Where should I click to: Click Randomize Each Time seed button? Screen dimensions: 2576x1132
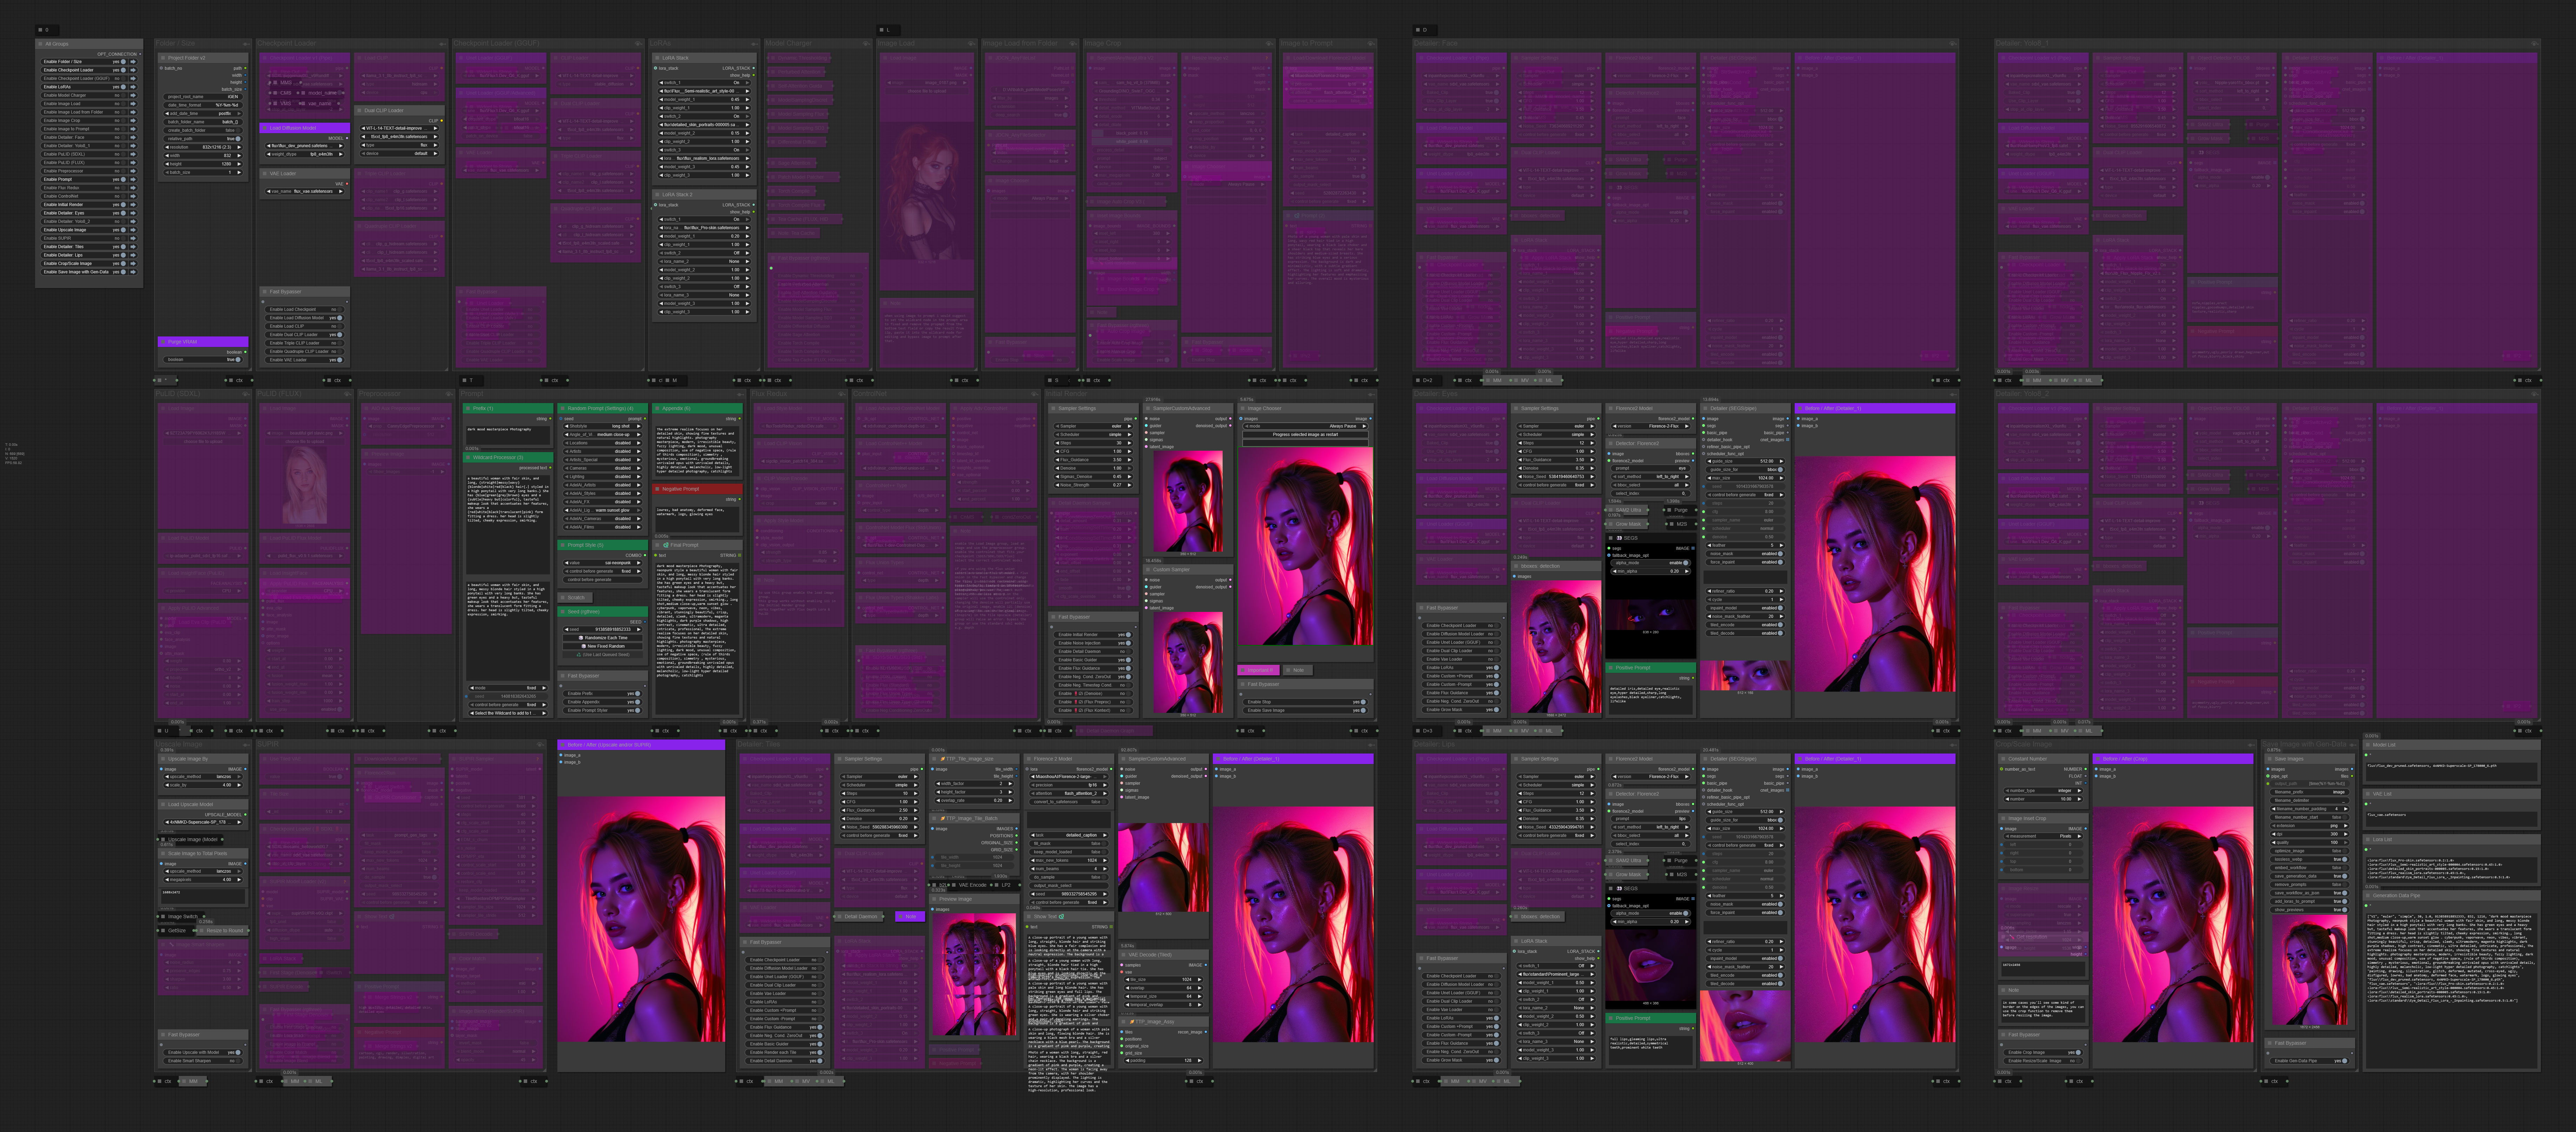pyautogui.click(x=603, y=638)
